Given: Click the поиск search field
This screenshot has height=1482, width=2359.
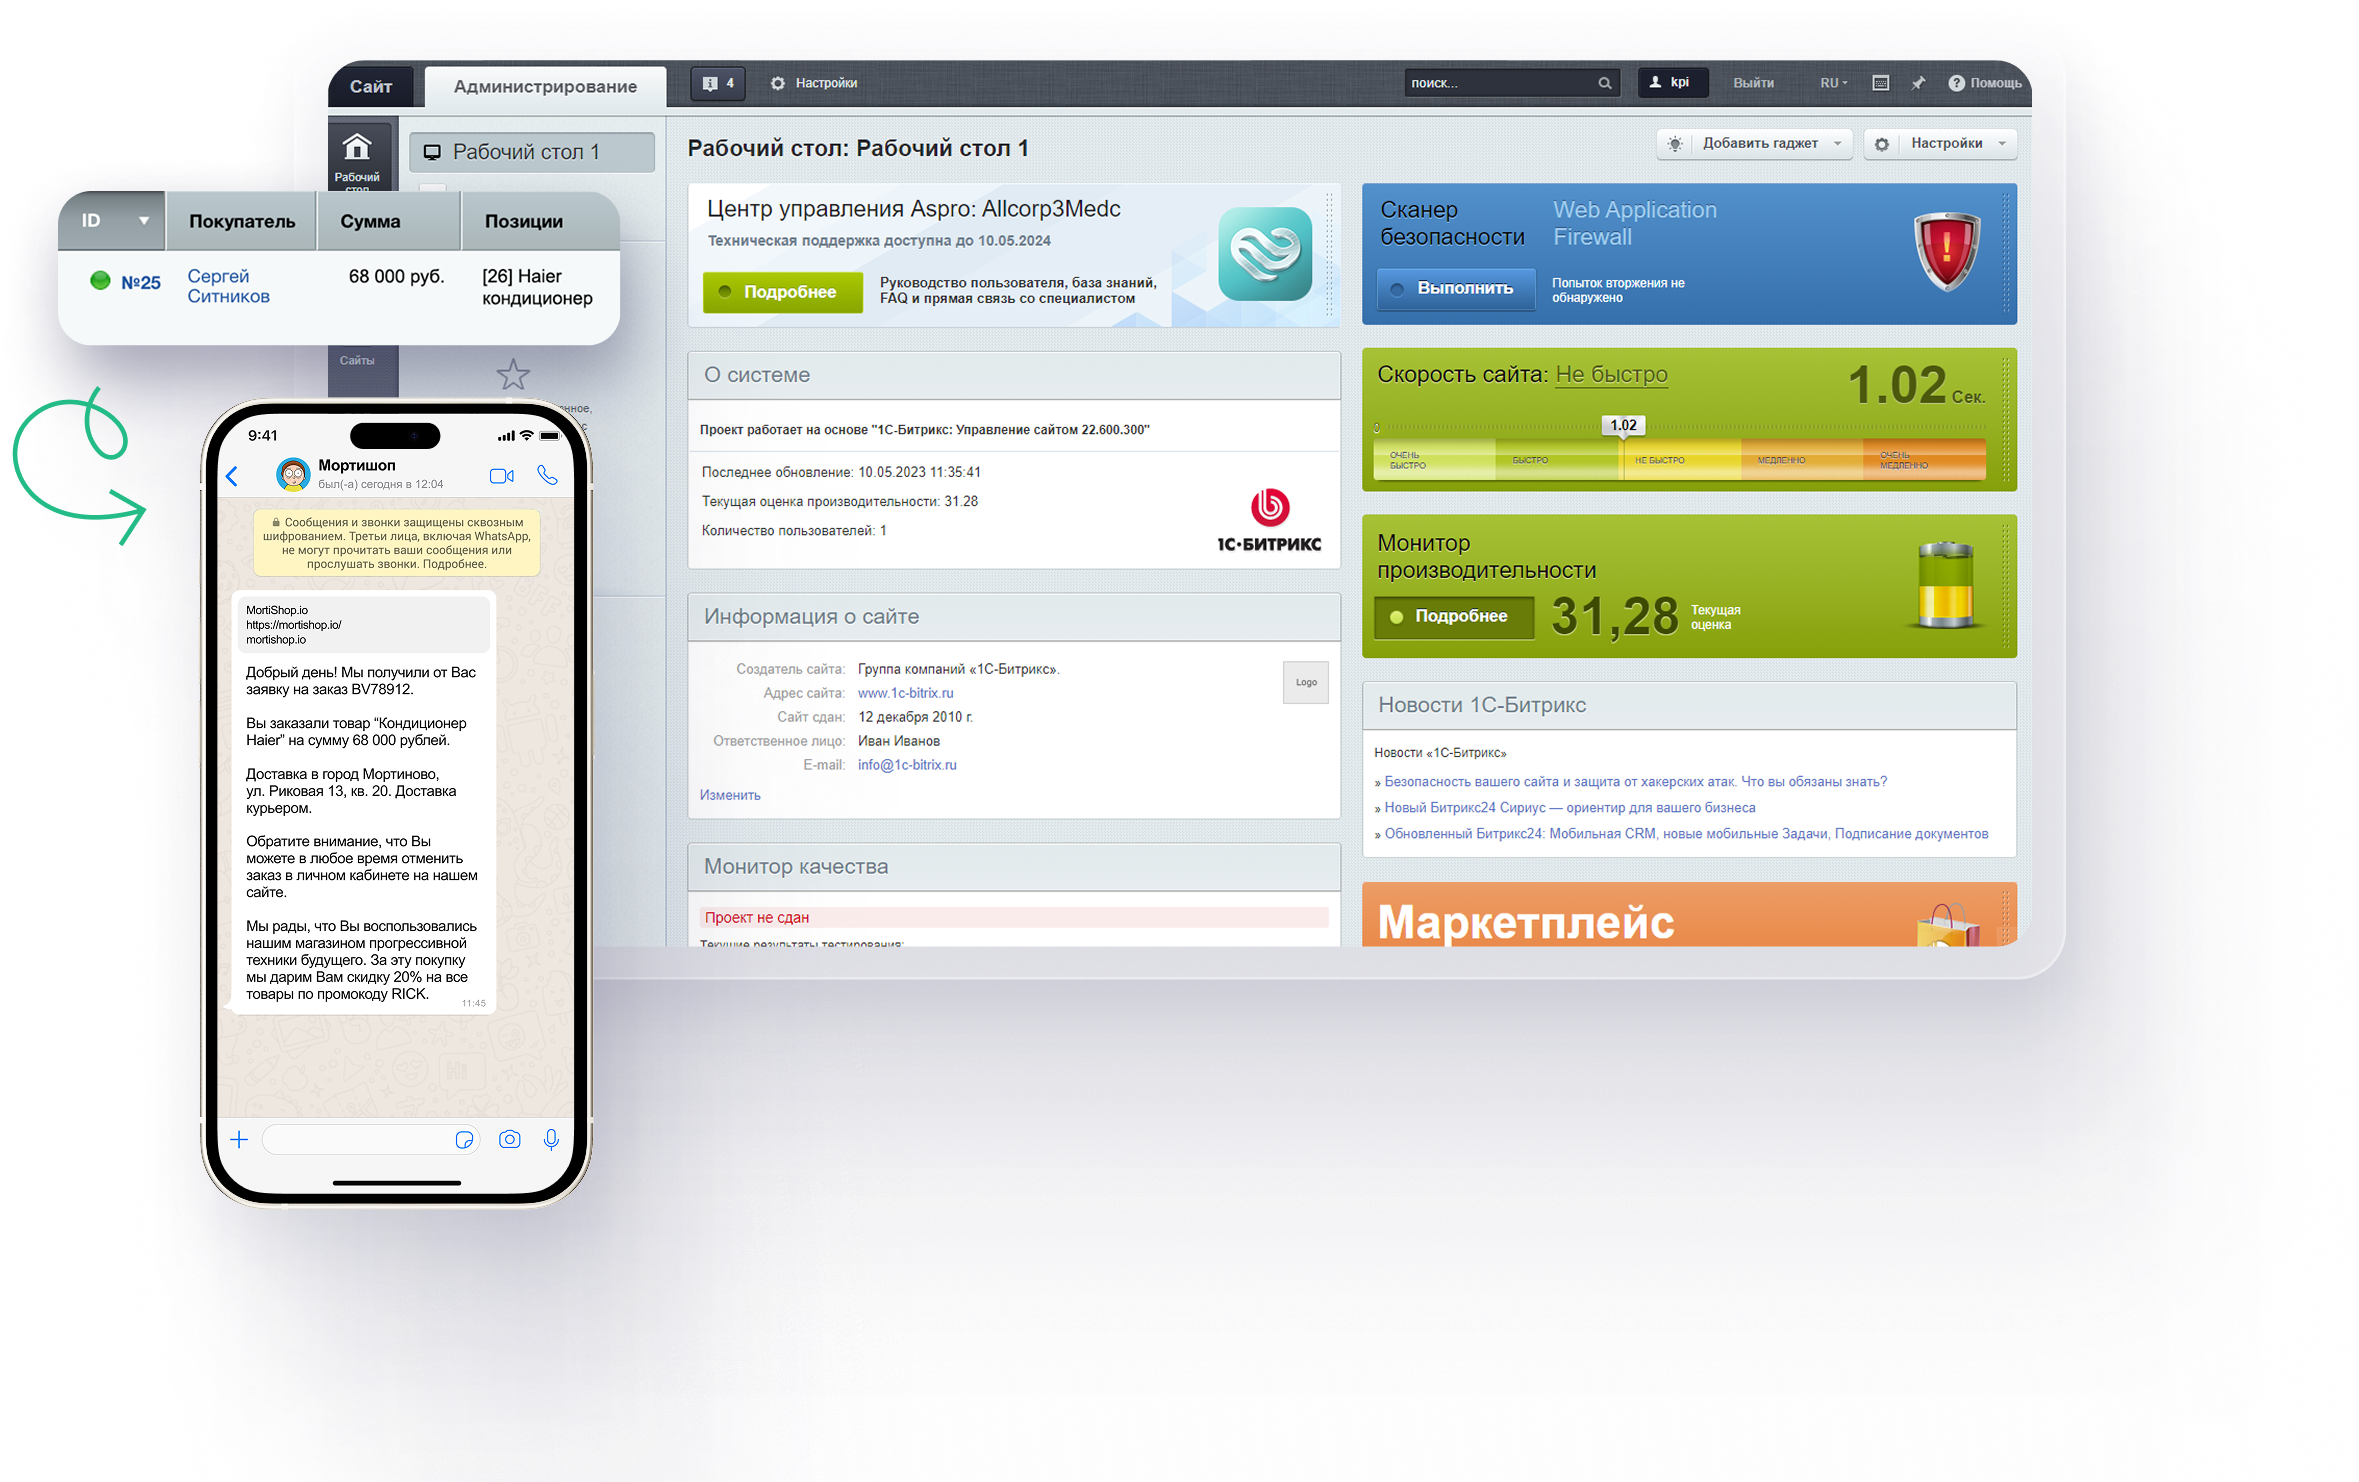Looking at the screenshot, I should tap(1500, 83).
